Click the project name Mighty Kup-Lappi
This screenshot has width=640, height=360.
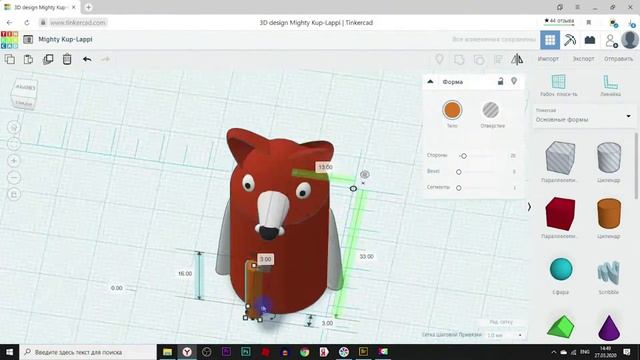[65, 40]
